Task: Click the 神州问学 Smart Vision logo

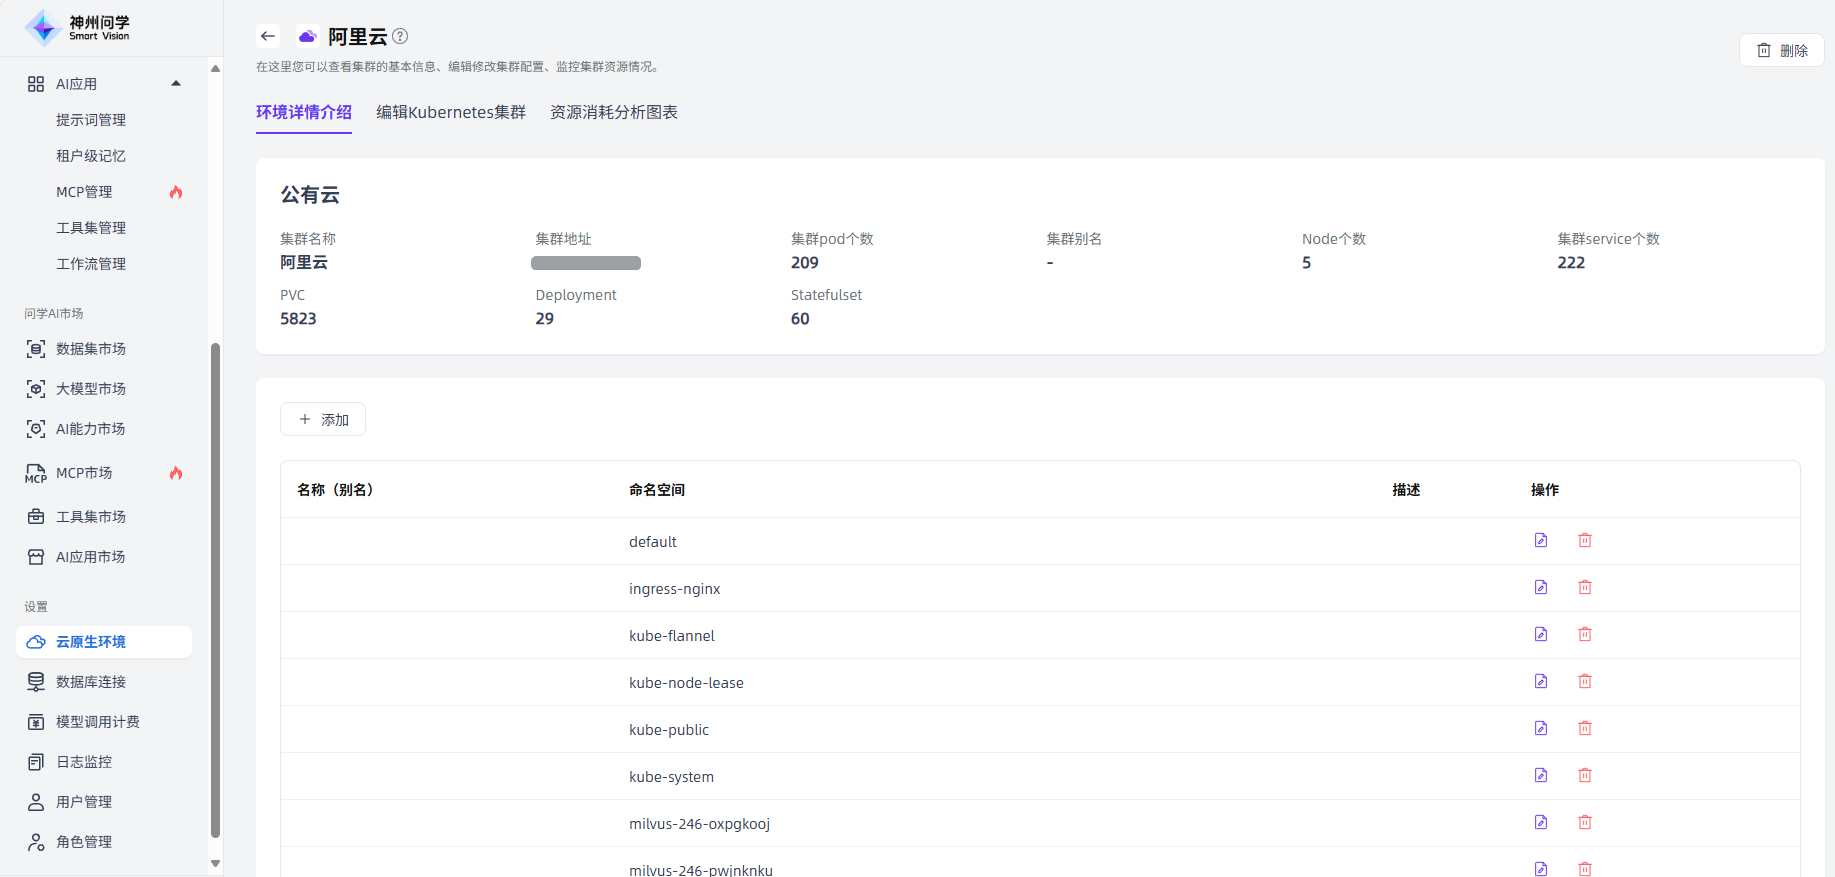Action: (78, 28)
